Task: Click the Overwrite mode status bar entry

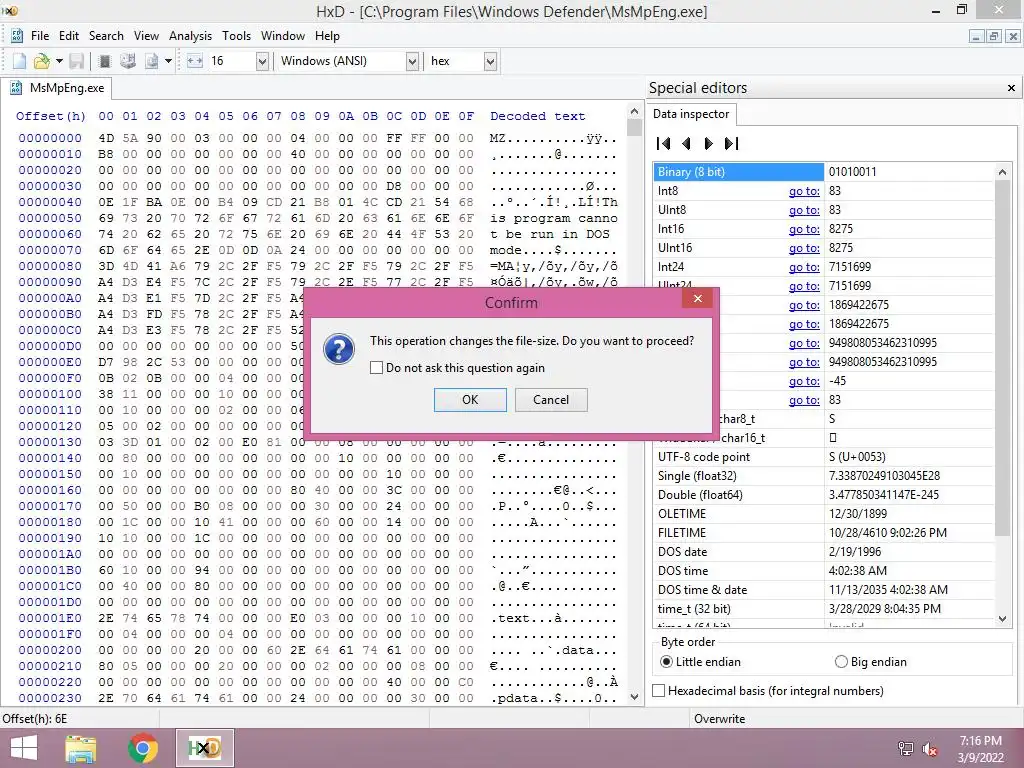Action: [x=720, y=718]
